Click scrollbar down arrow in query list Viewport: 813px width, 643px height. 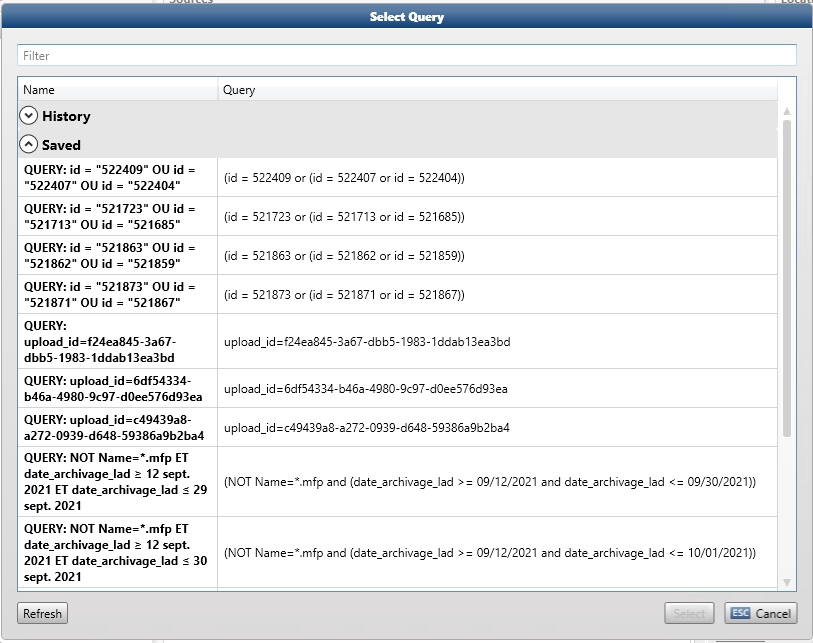click(x=787, y=582)
